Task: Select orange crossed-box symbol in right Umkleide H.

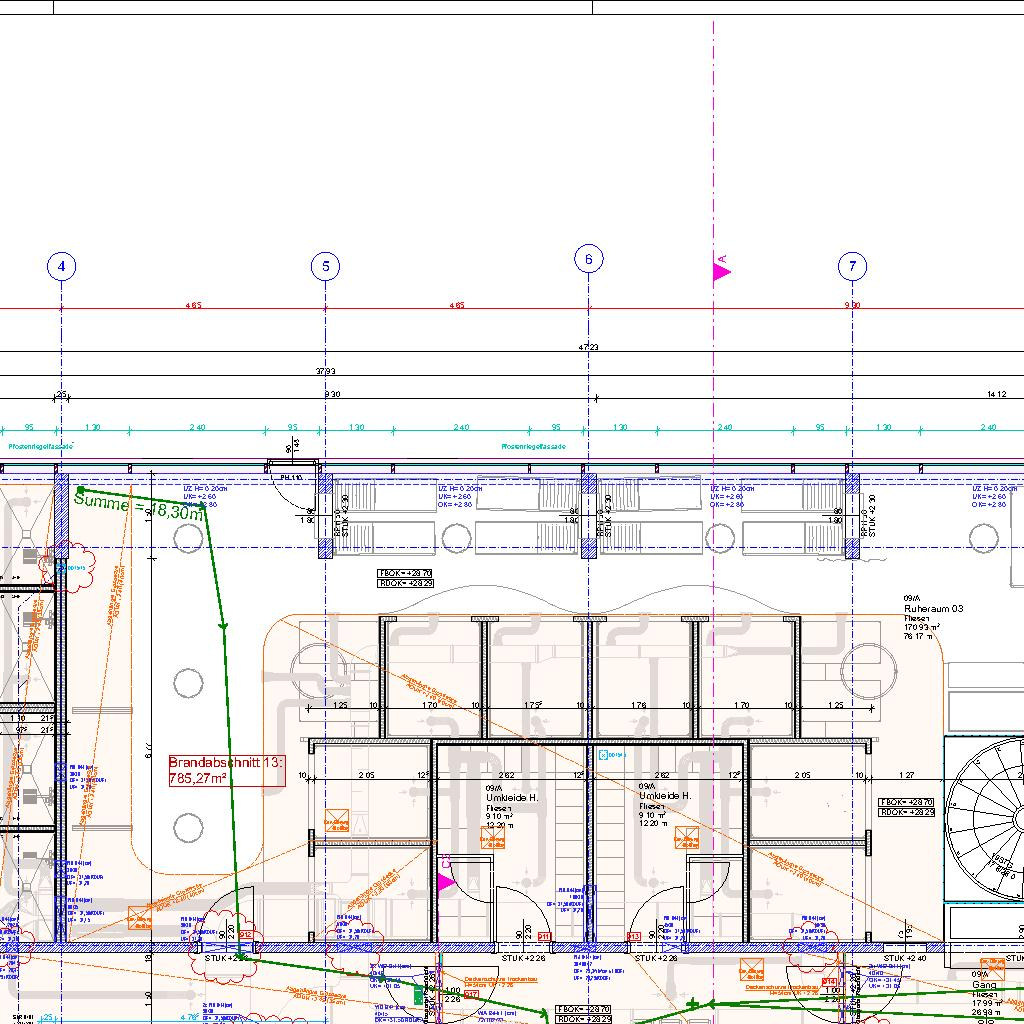Action: [685, 838]
